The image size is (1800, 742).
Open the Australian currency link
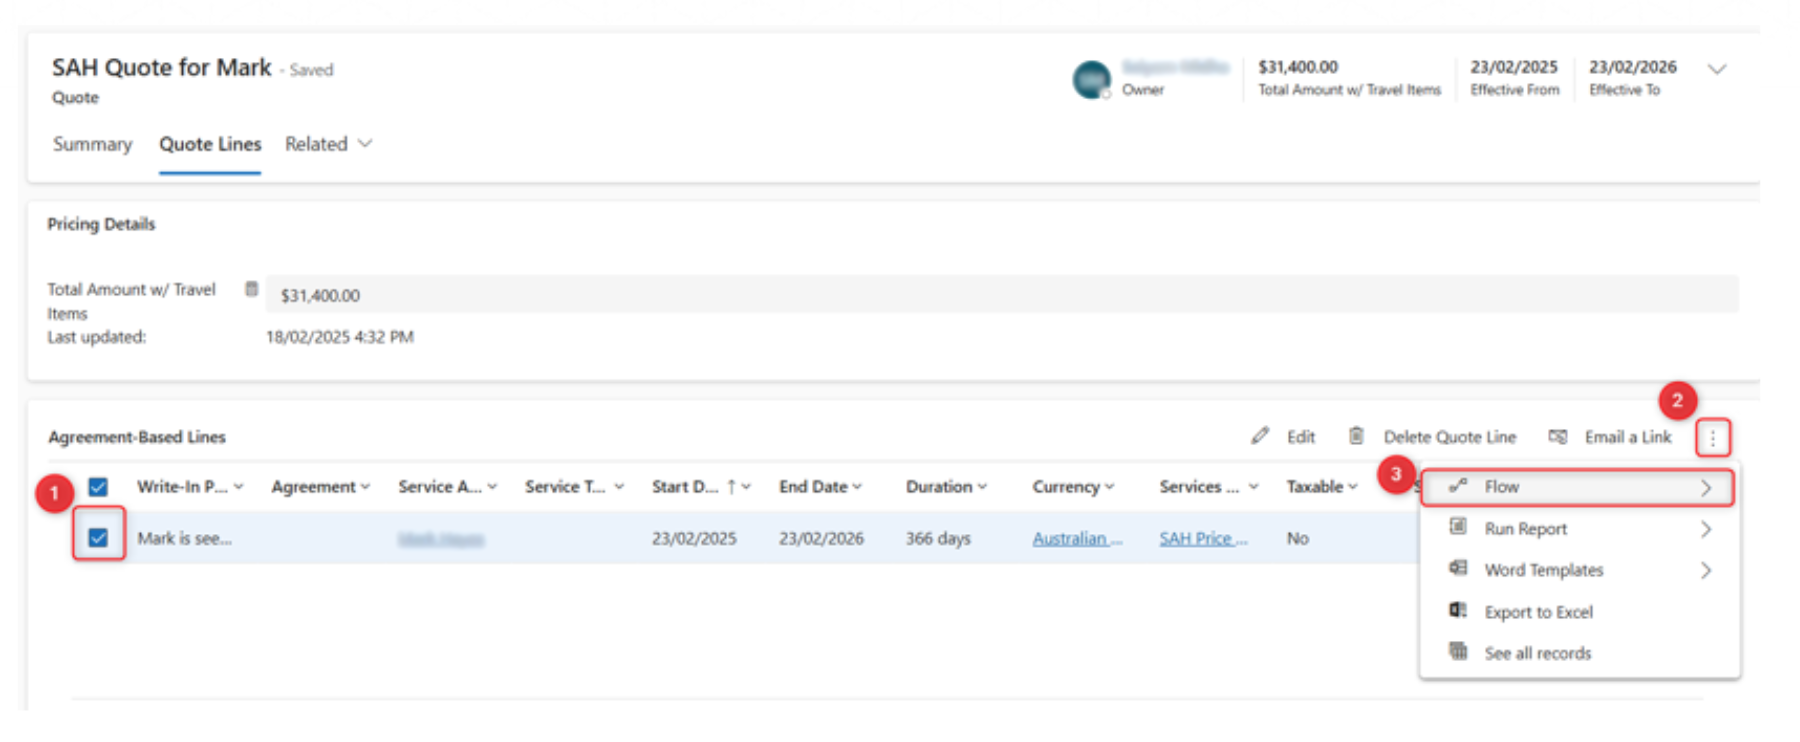click(x=1076, y=539)
